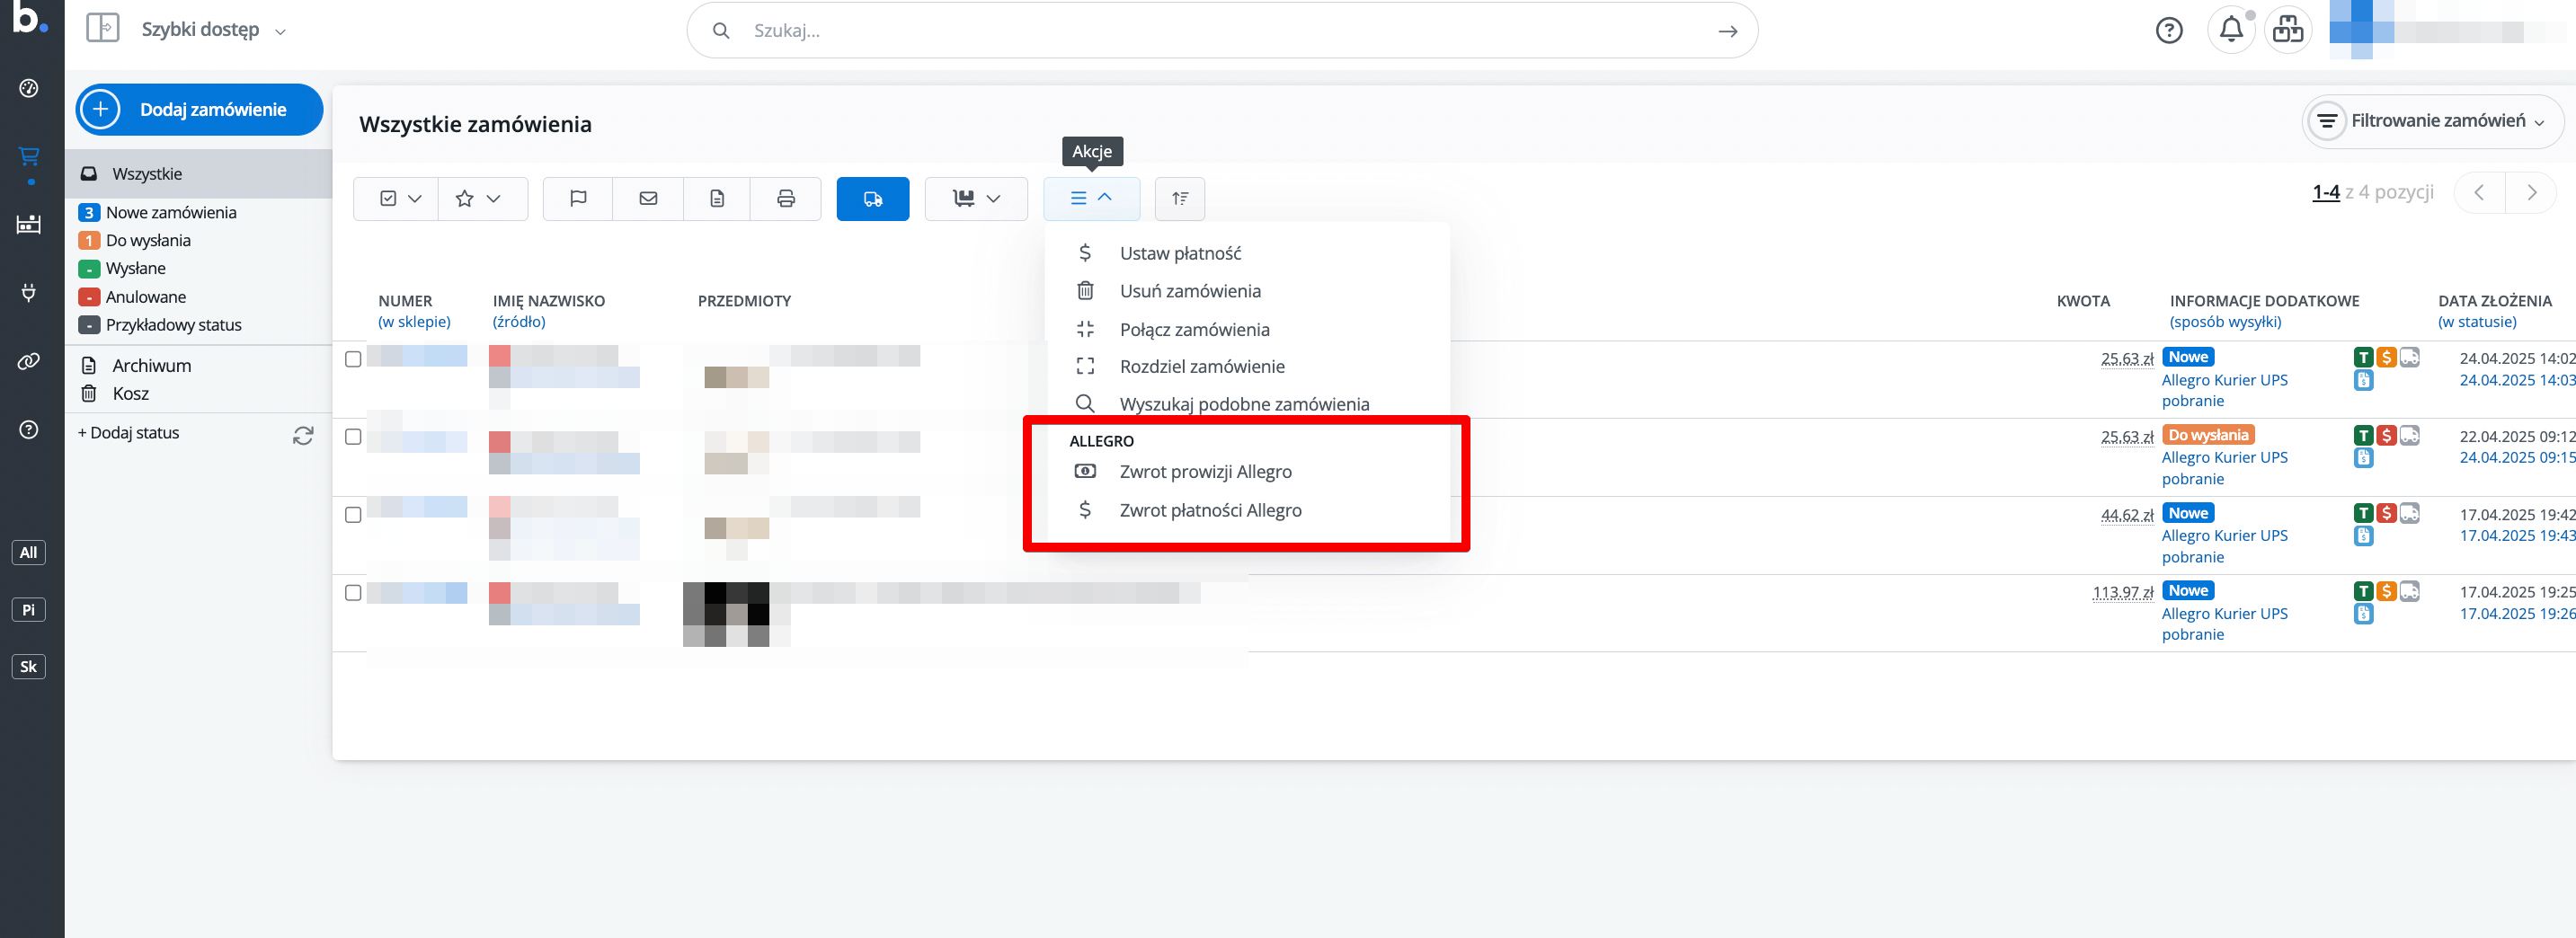The width and height of the screenshot is (2576, 938).
Task: Open the notifications bell
Action: pyautogui.click(x=2230, y=30)
